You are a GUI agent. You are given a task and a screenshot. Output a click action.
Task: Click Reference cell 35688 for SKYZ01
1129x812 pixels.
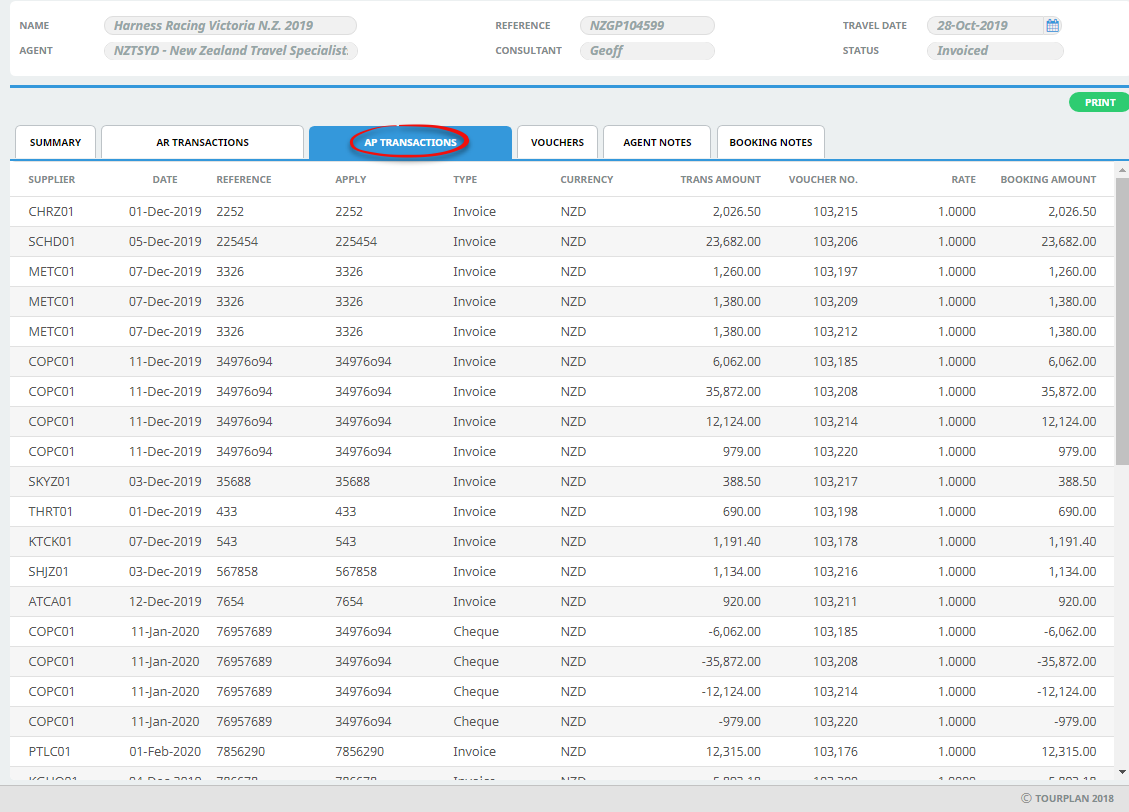tap(233, 482)
